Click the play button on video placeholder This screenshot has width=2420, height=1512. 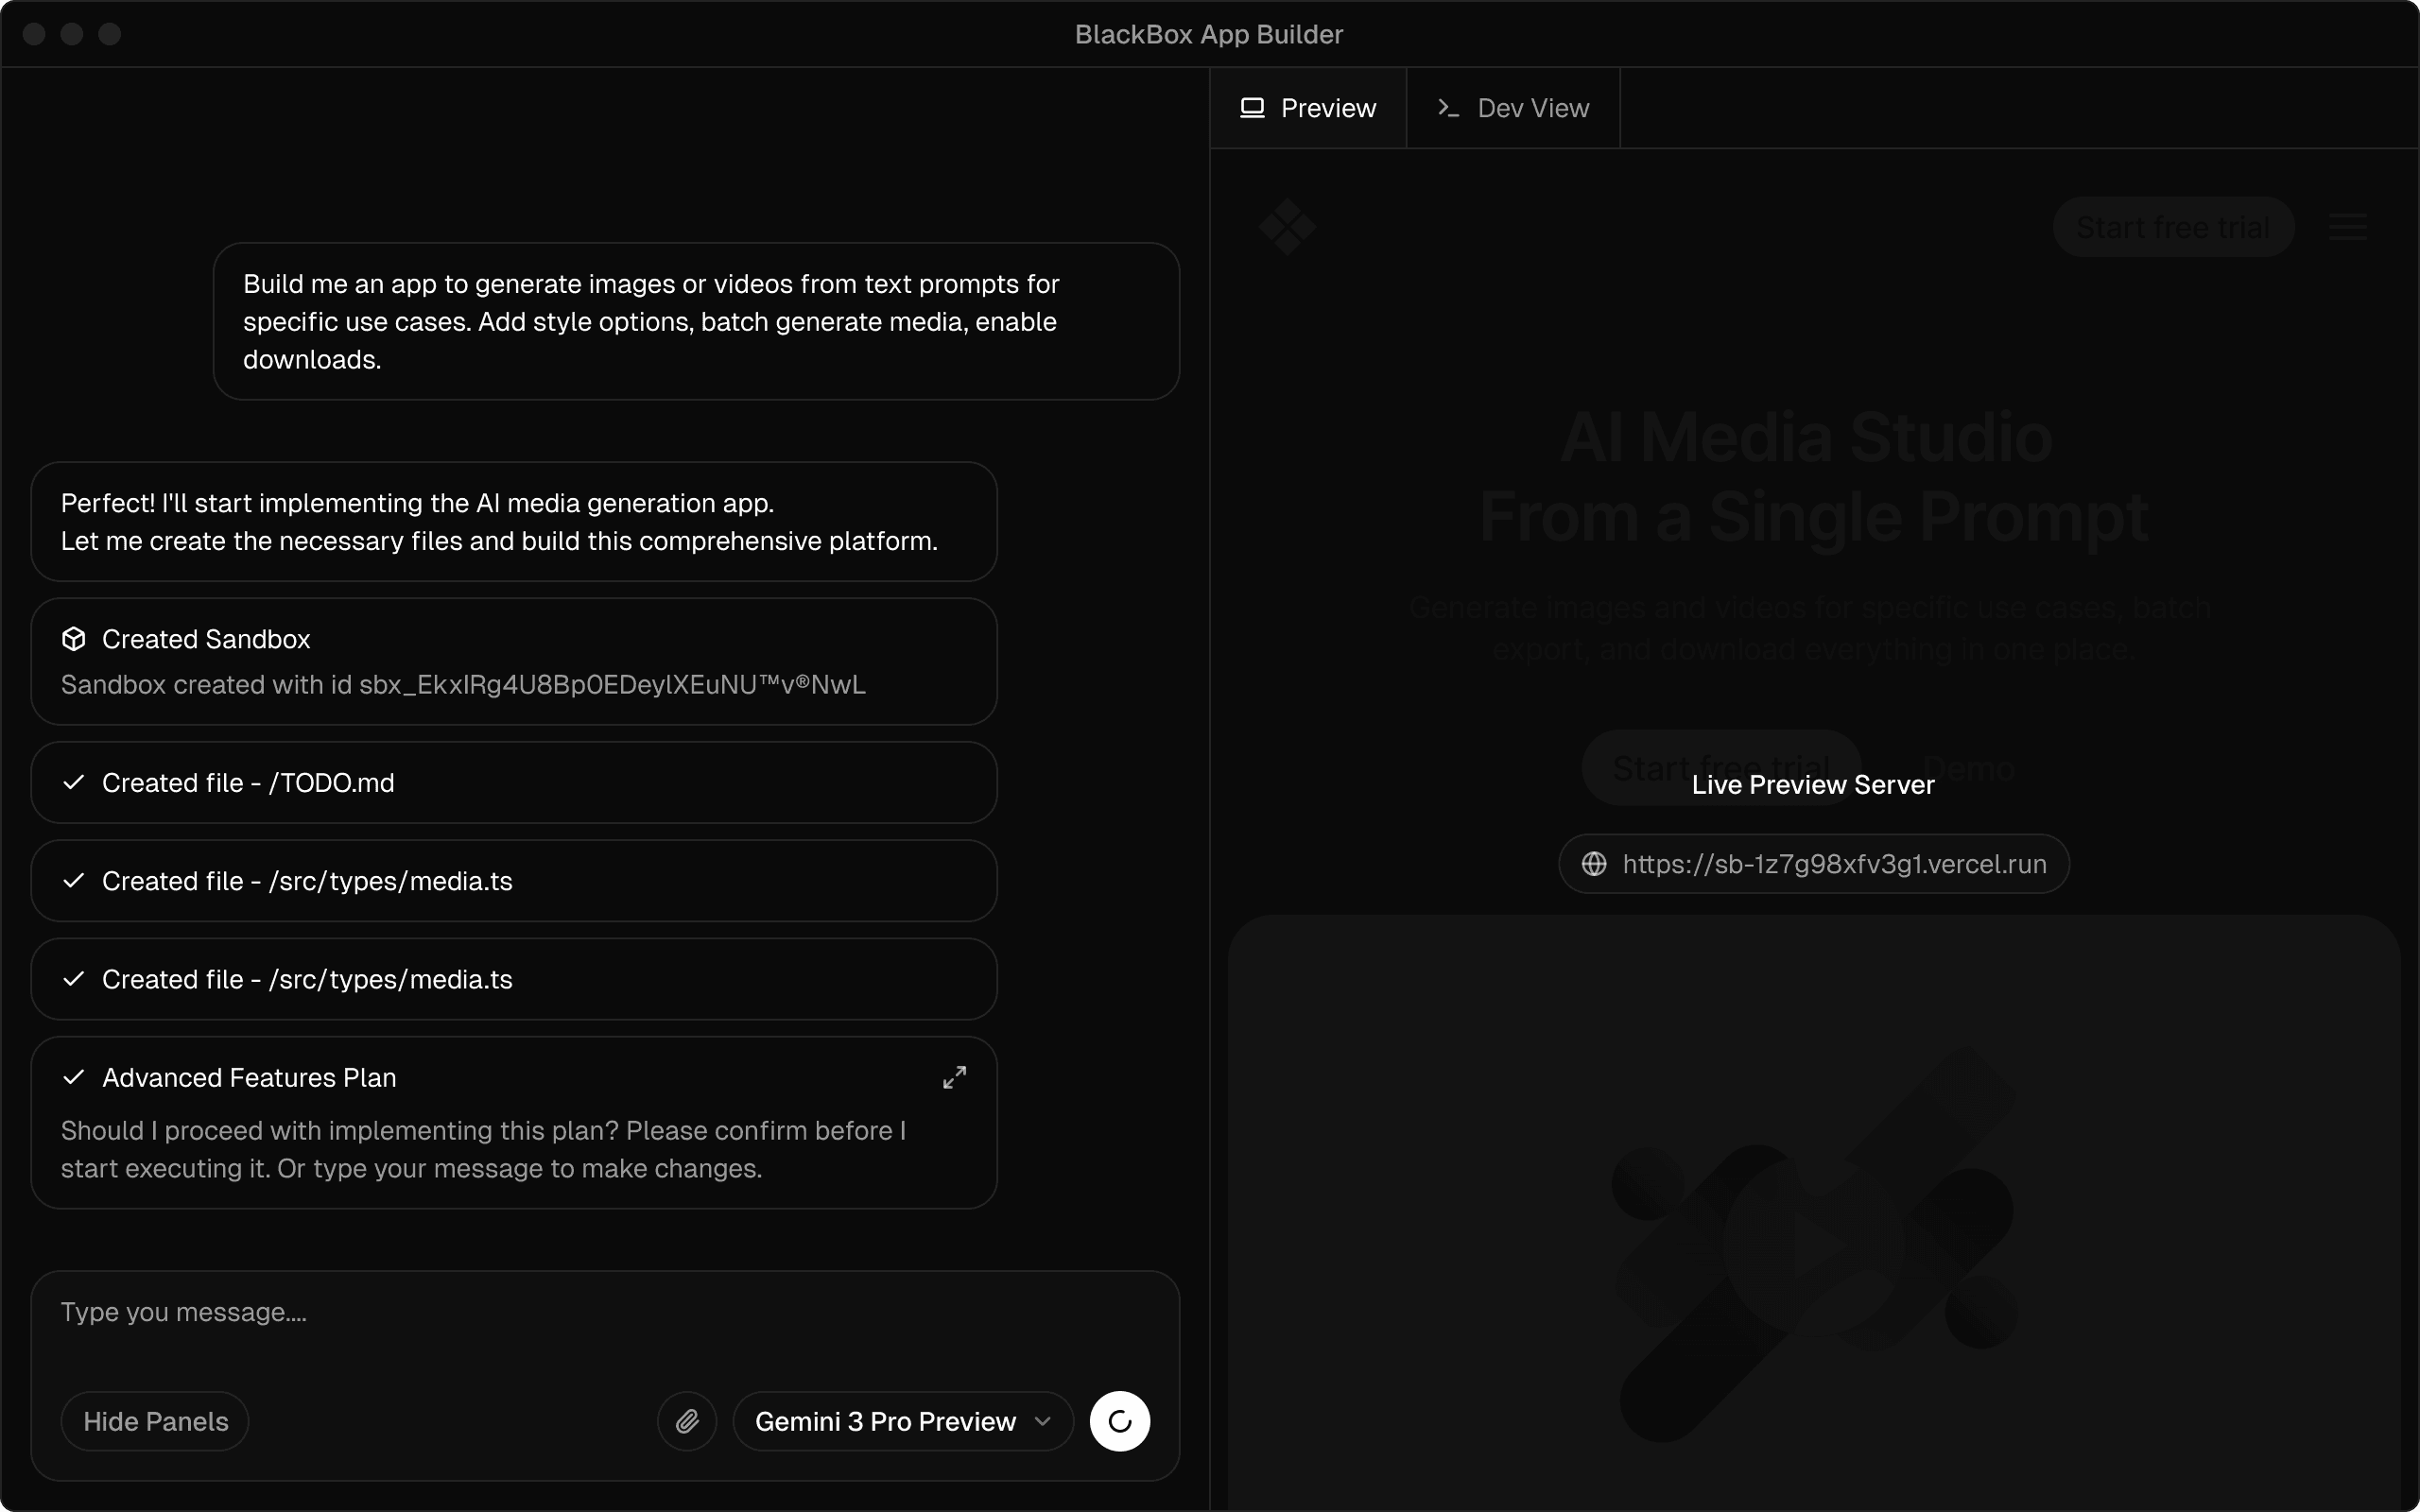[1813, 1247]
